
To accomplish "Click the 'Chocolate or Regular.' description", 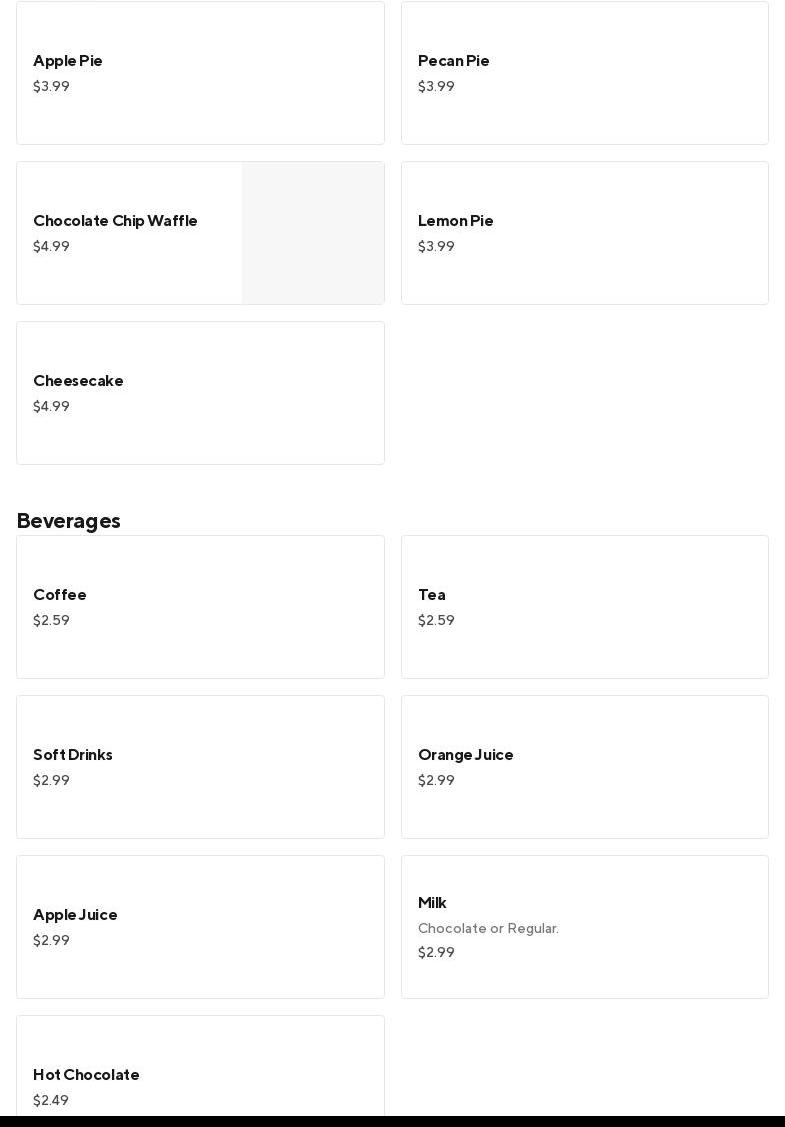I will click(x=488, y=929).
